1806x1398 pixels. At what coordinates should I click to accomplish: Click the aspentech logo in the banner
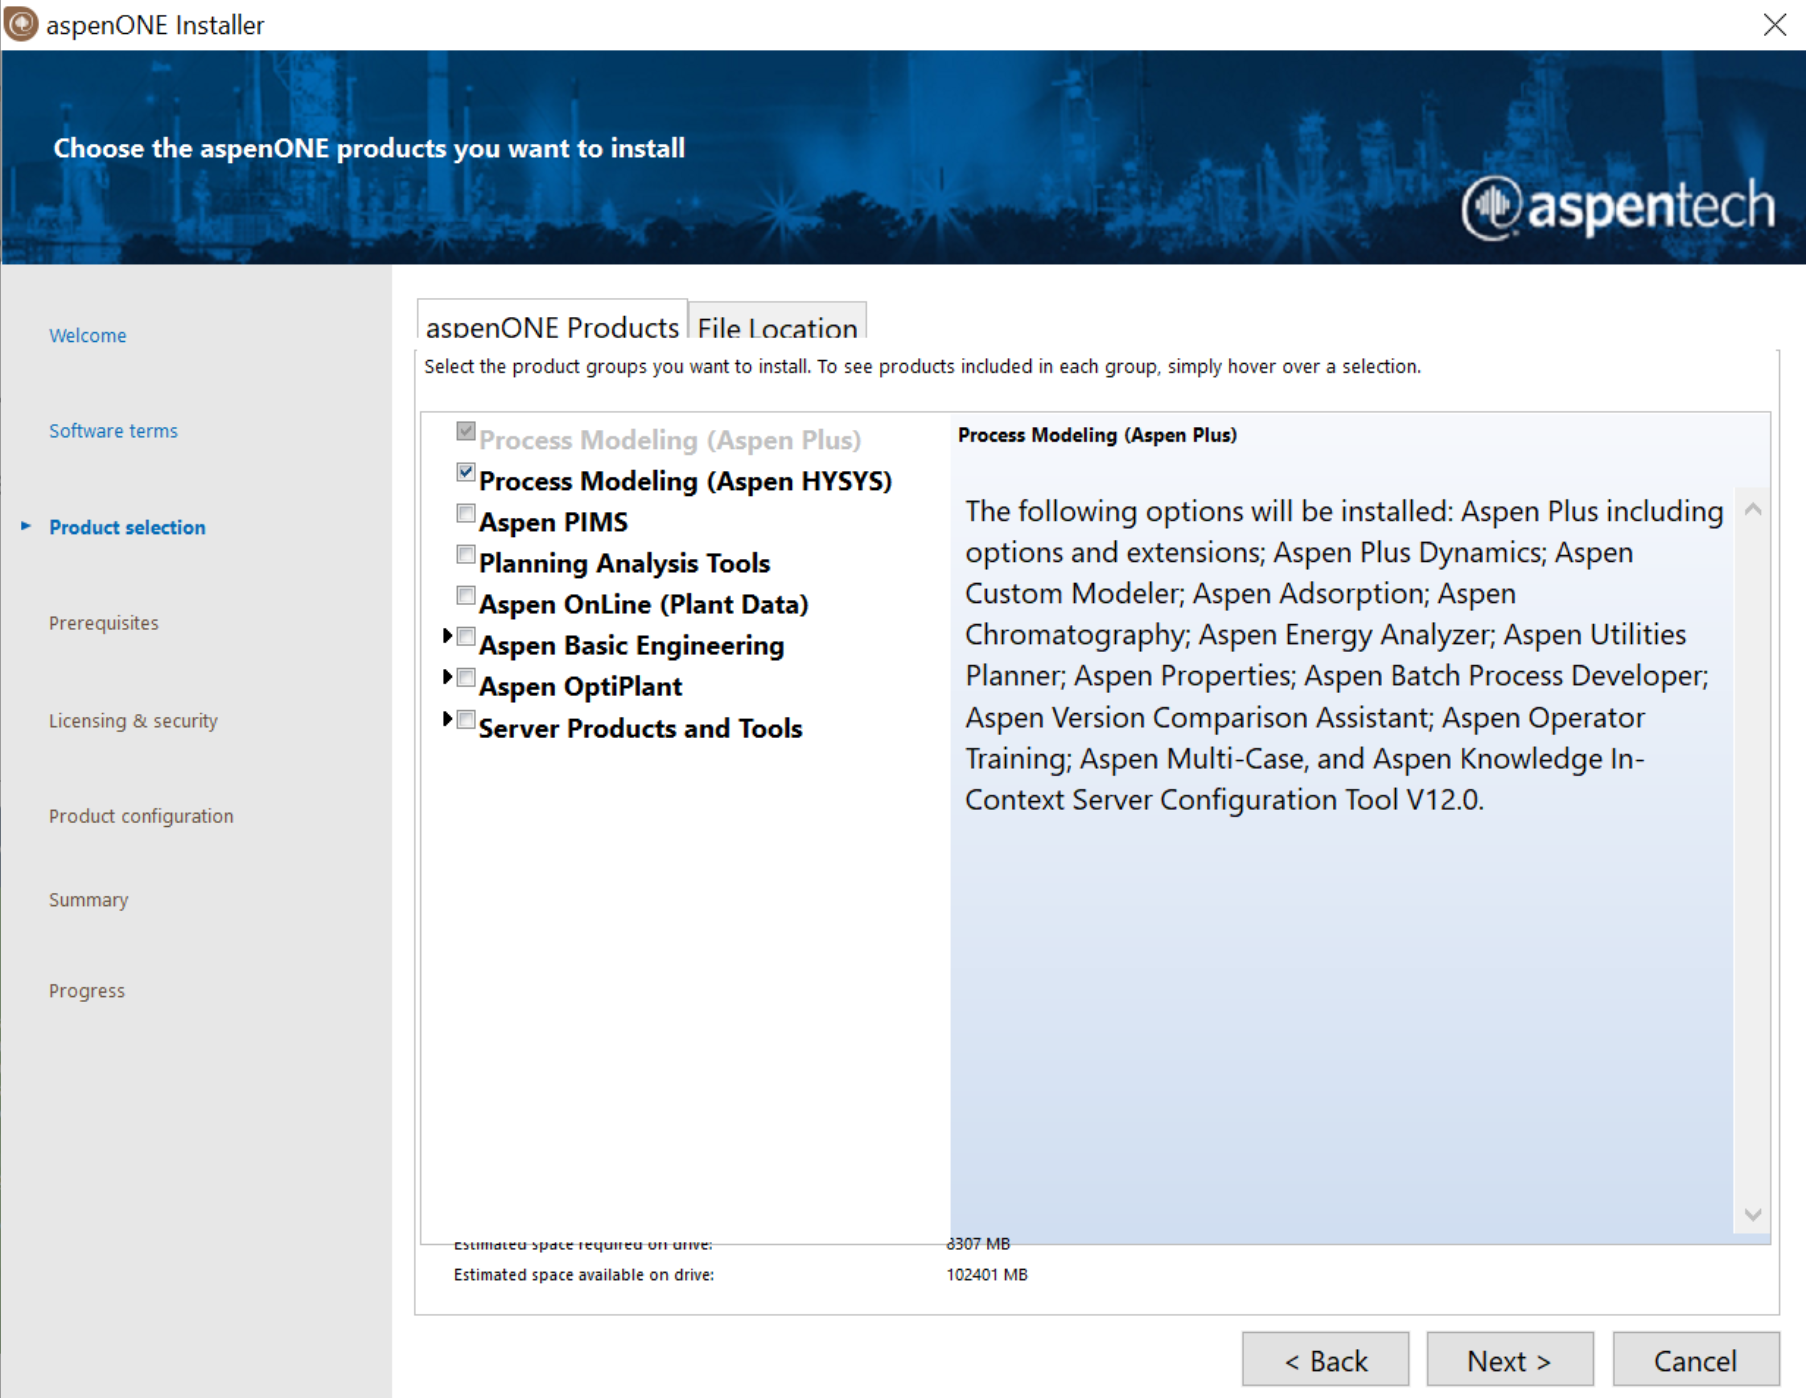(x=1617, y=207)
